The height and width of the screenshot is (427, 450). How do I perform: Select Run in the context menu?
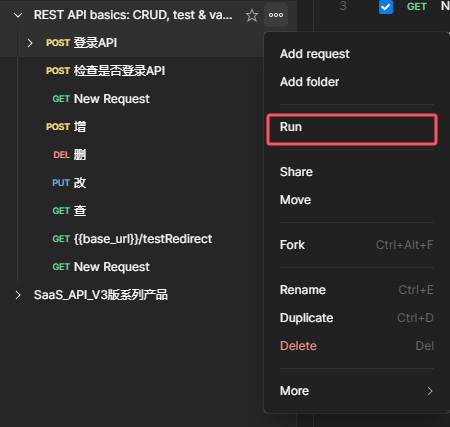pyautogui.click(x=352, y=127)
